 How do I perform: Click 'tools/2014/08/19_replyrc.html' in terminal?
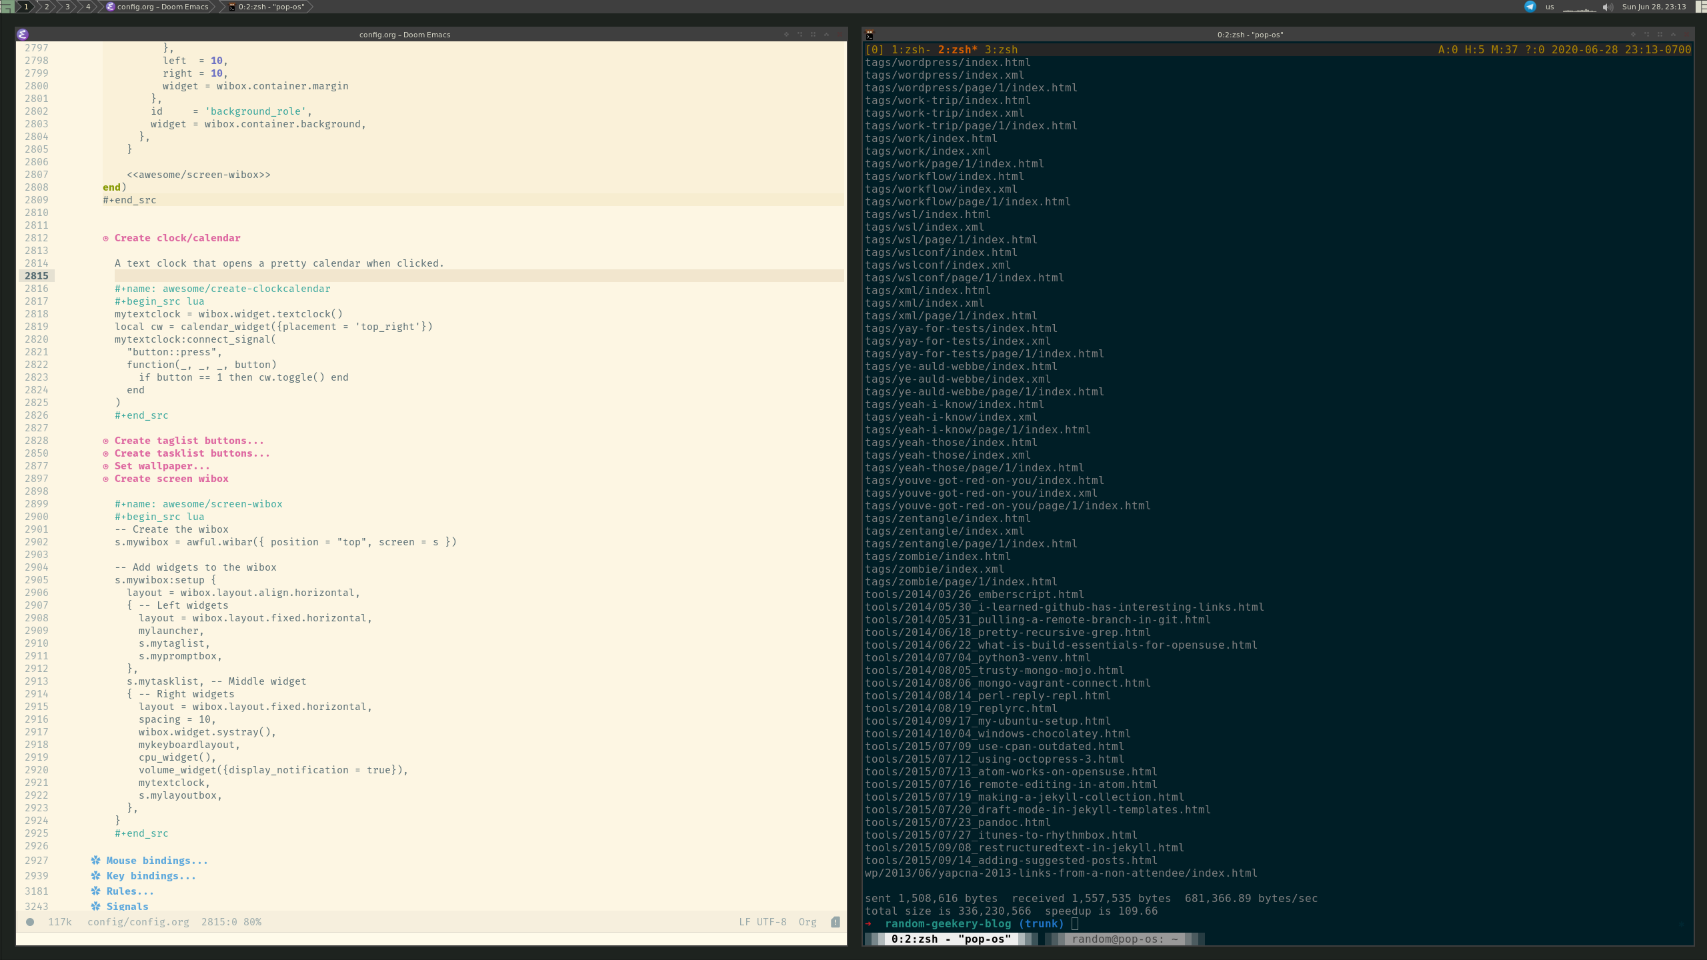pos(961,708)
